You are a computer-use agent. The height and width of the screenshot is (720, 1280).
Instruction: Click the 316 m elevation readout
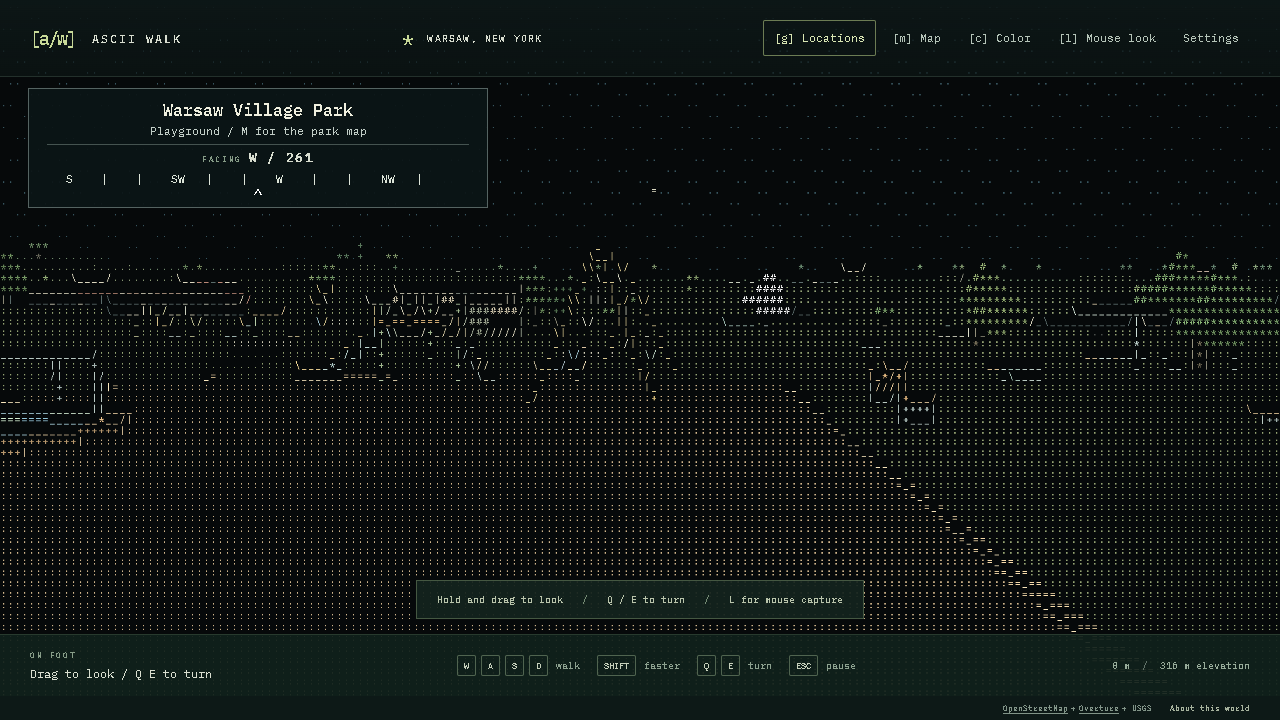(1204, 666)
